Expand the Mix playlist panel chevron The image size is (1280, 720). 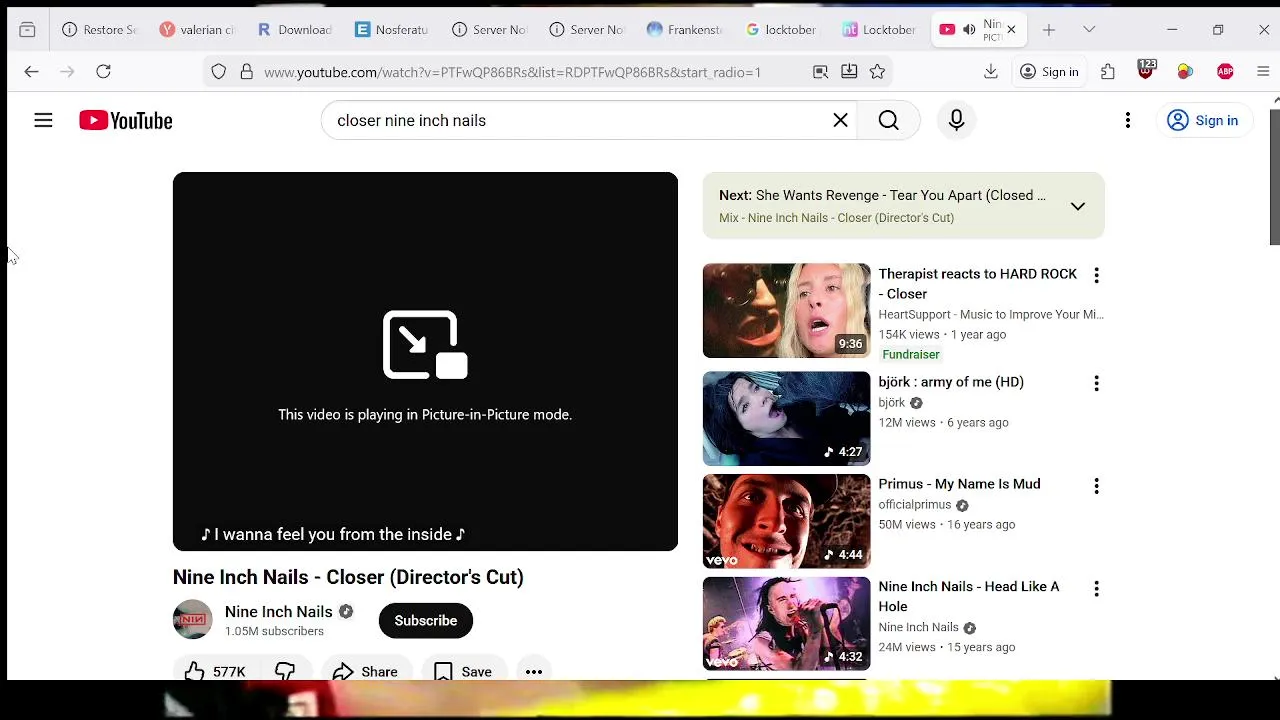1077,206
